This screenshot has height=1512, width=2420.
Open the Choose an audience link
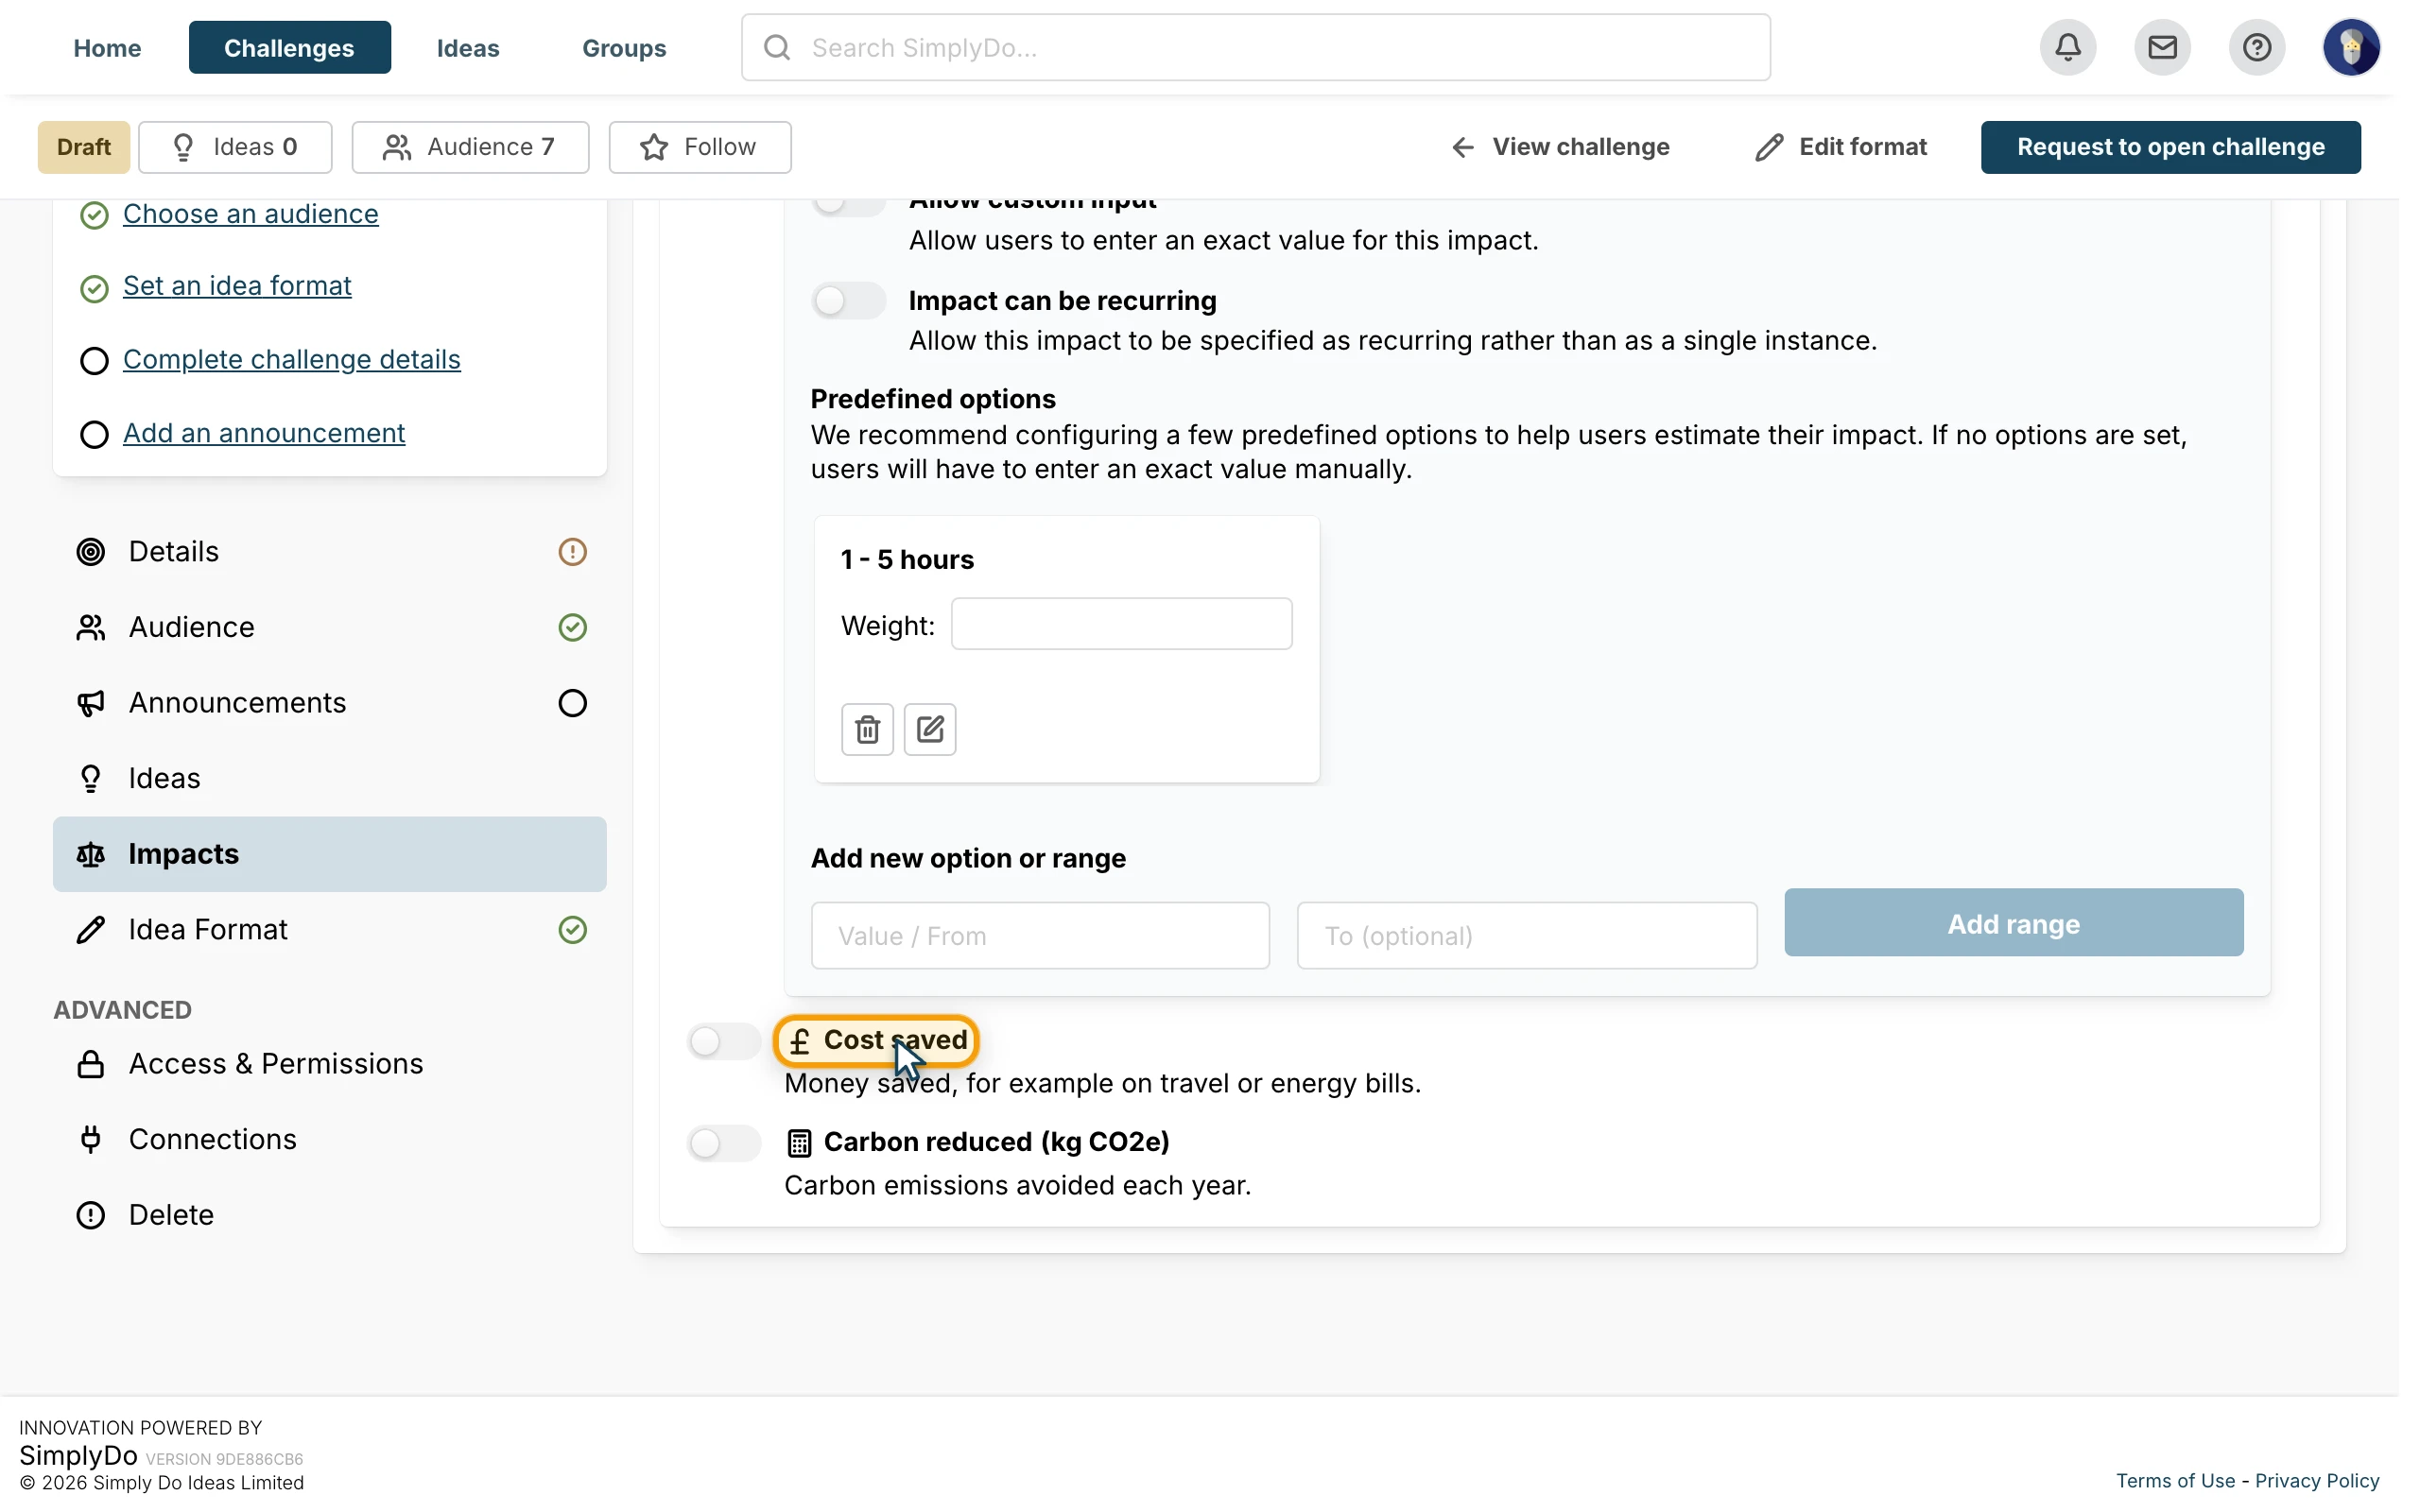[x=251, y=214]
